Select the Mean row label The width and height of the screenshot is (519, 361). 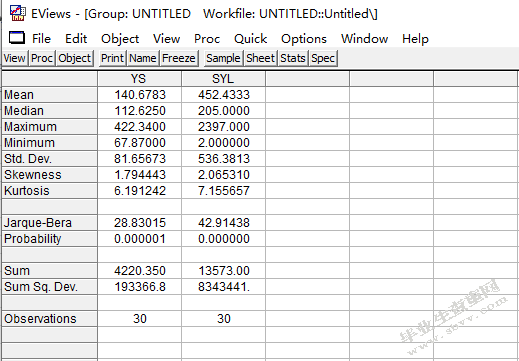click(x=49, y=95)
